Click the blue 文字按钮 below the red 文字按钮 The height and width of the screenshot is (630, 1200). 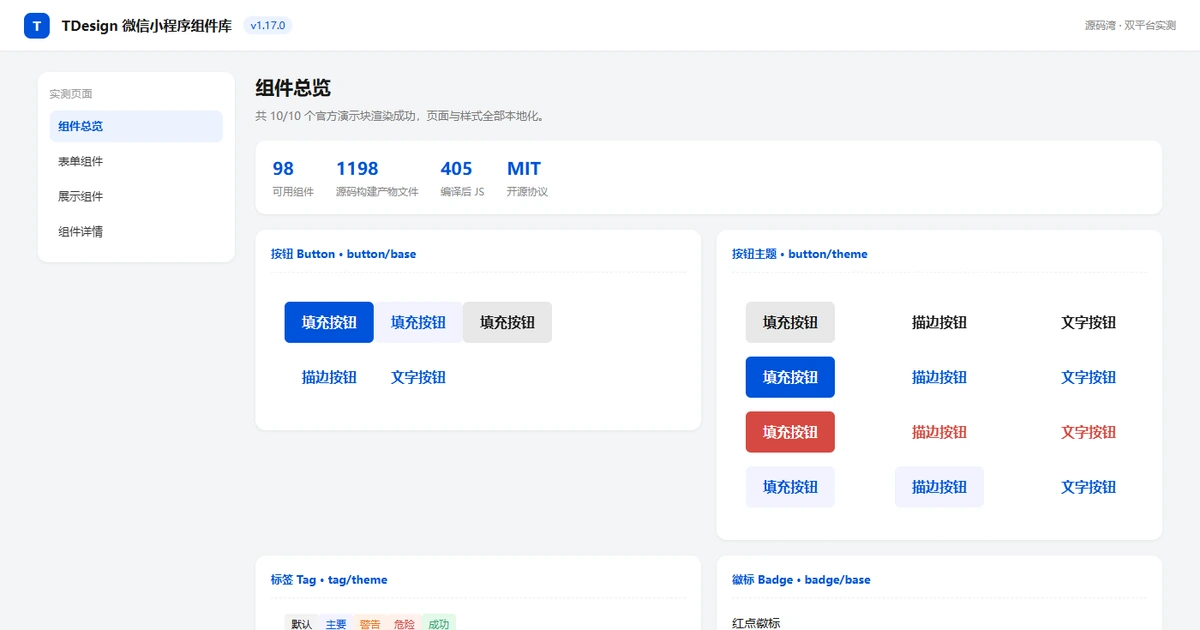[x=1088, y=487]
